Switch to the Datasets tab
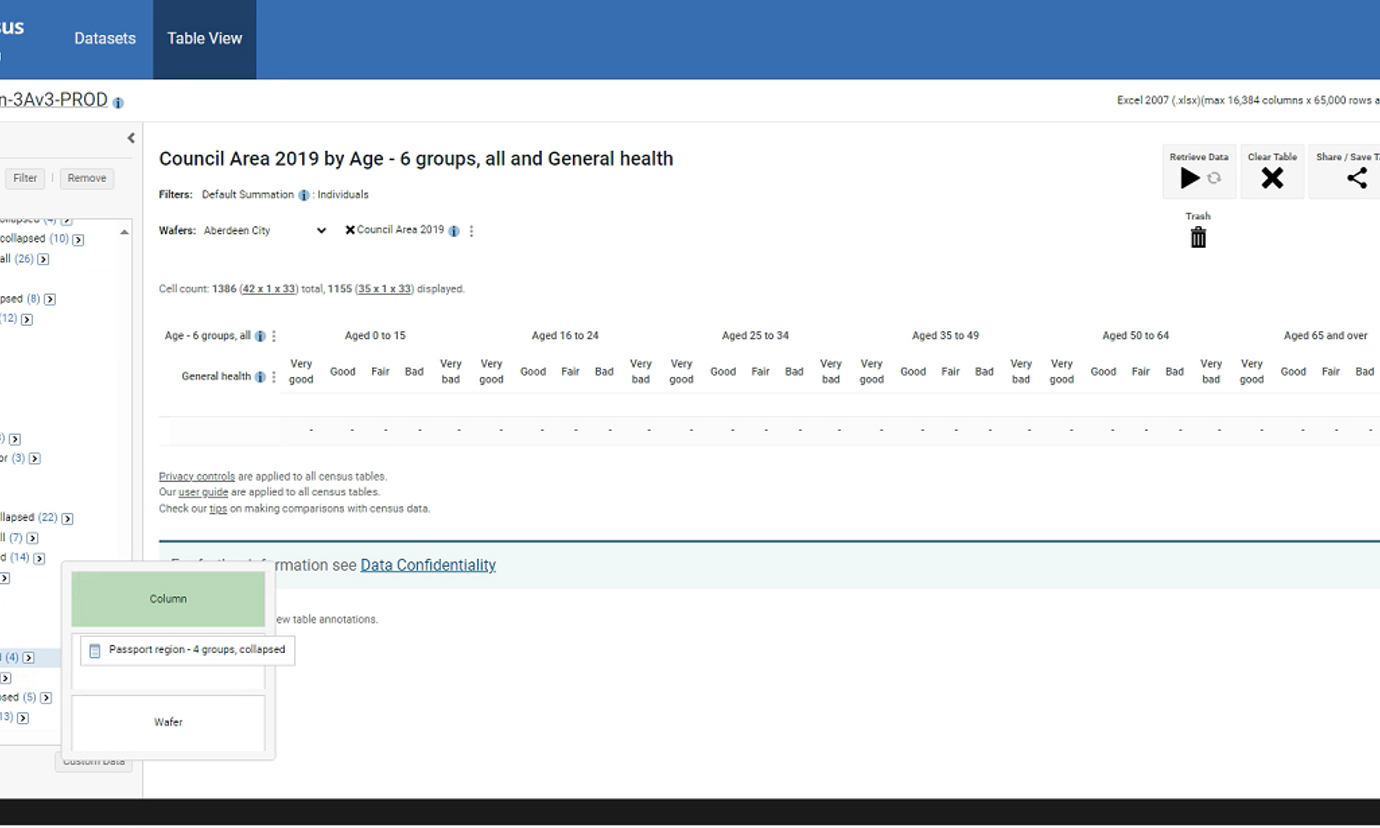The image size is (1380, 828). pos(105,39)
